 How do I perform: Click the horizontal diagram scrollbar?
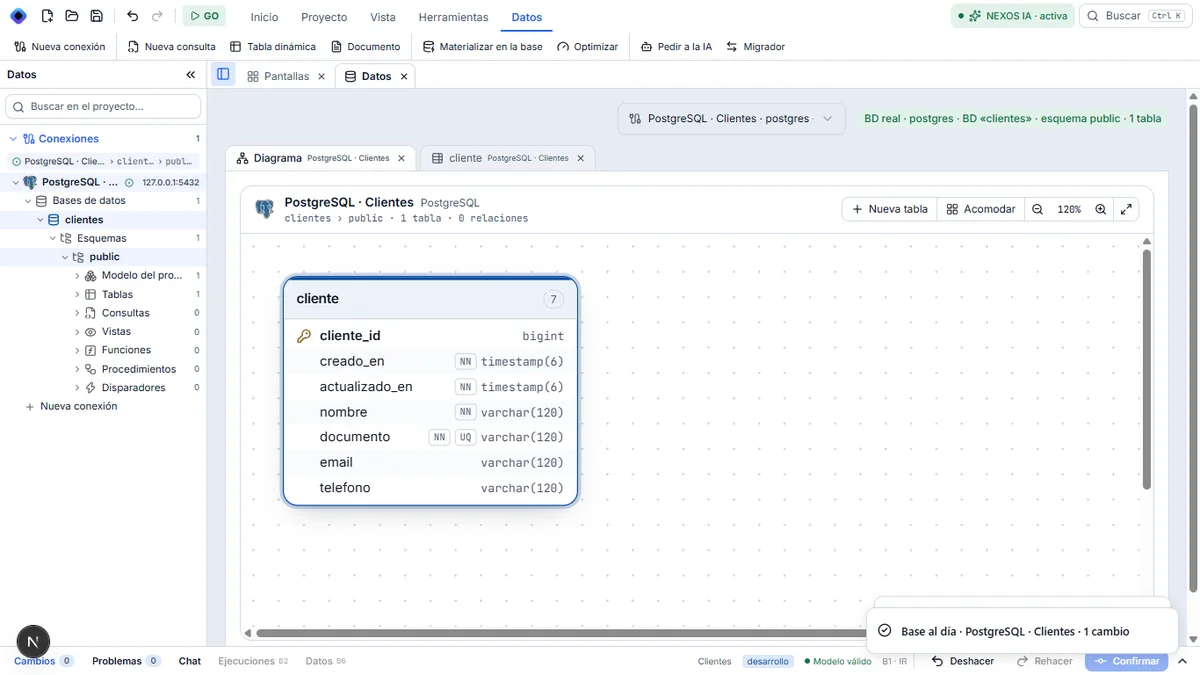(x=560, y=633)
